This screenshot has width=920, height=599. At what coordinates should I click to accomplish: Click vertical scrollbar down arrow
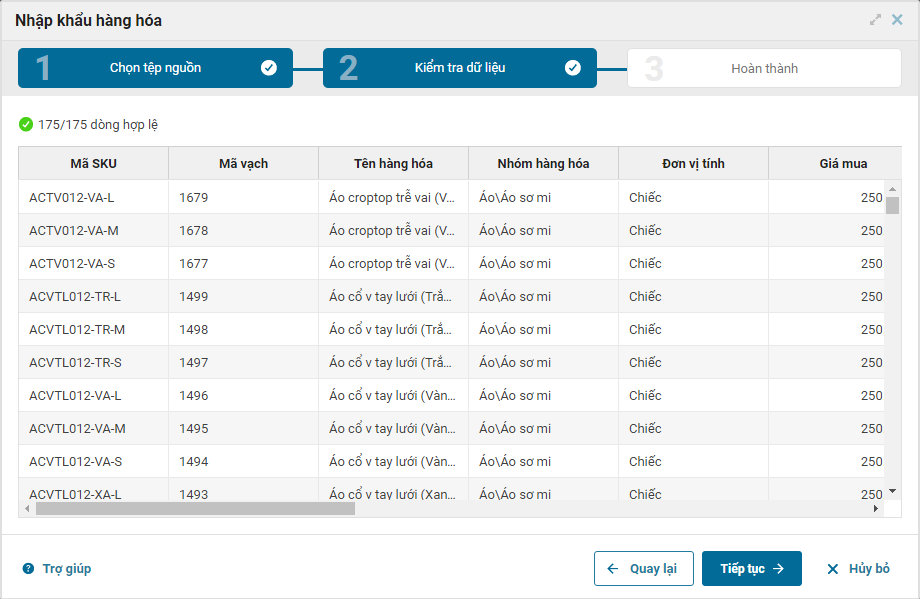click(892, 491)
